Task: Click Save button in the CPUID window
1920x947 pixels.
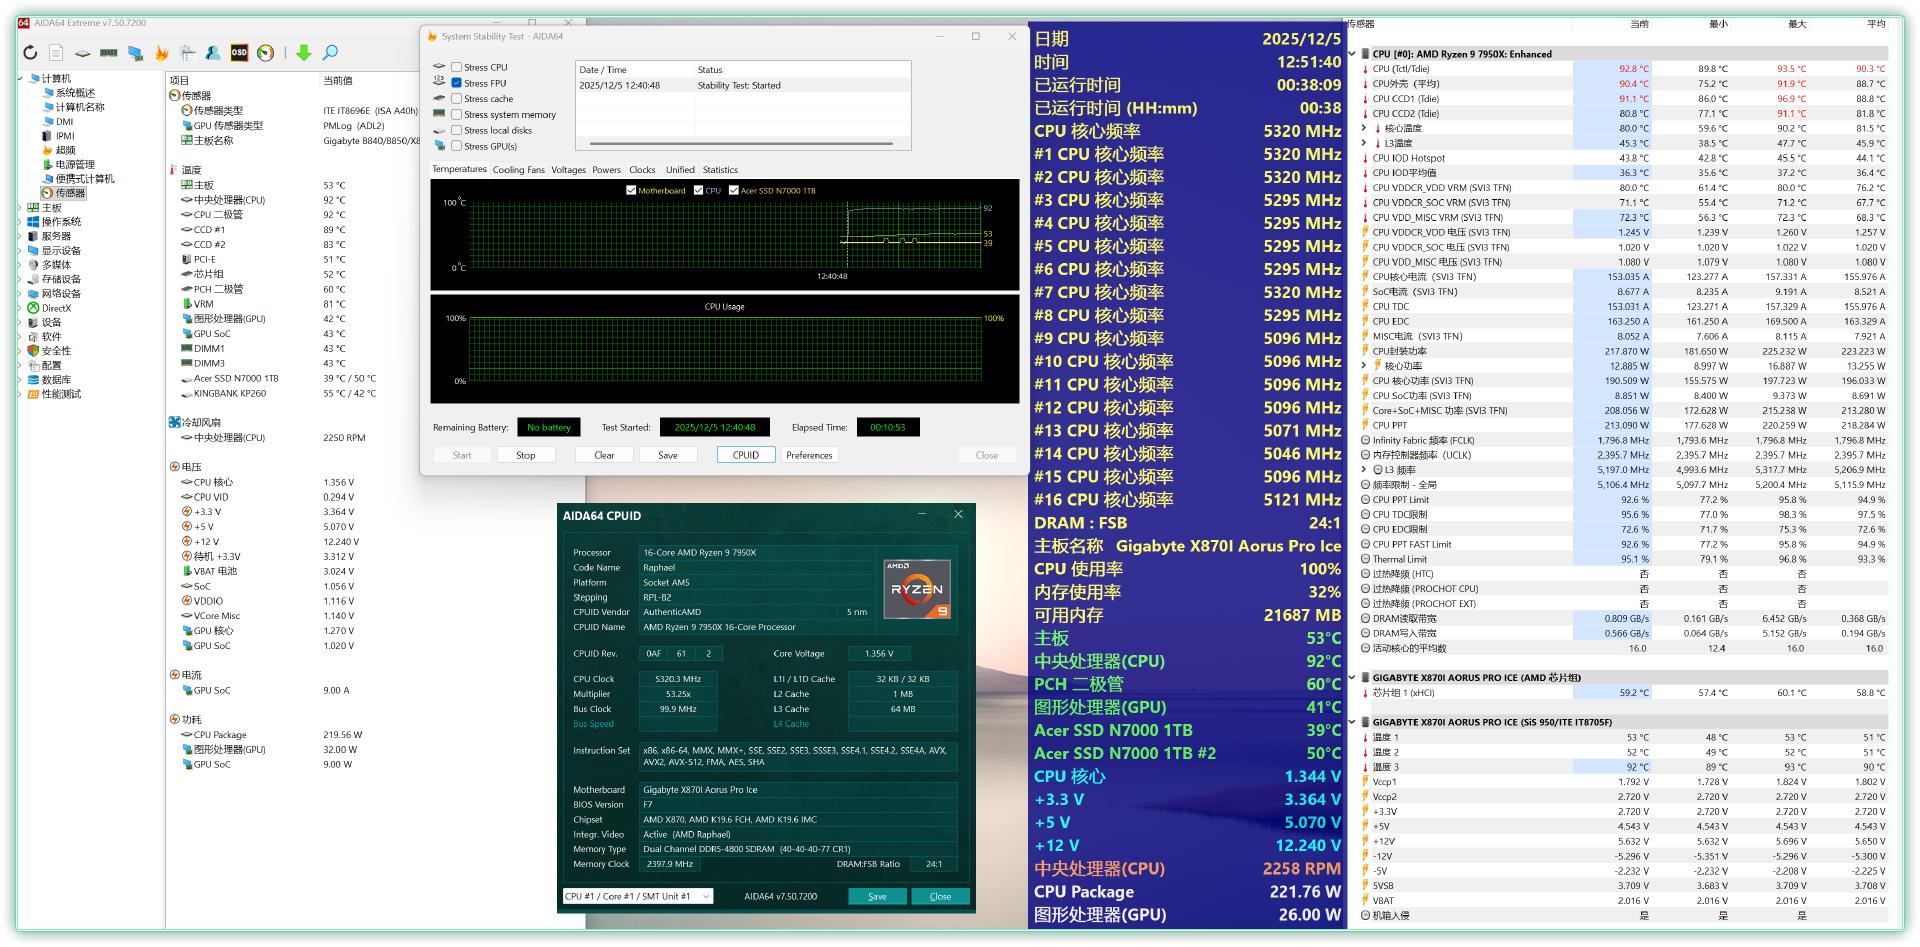Action: coord(877,896)
